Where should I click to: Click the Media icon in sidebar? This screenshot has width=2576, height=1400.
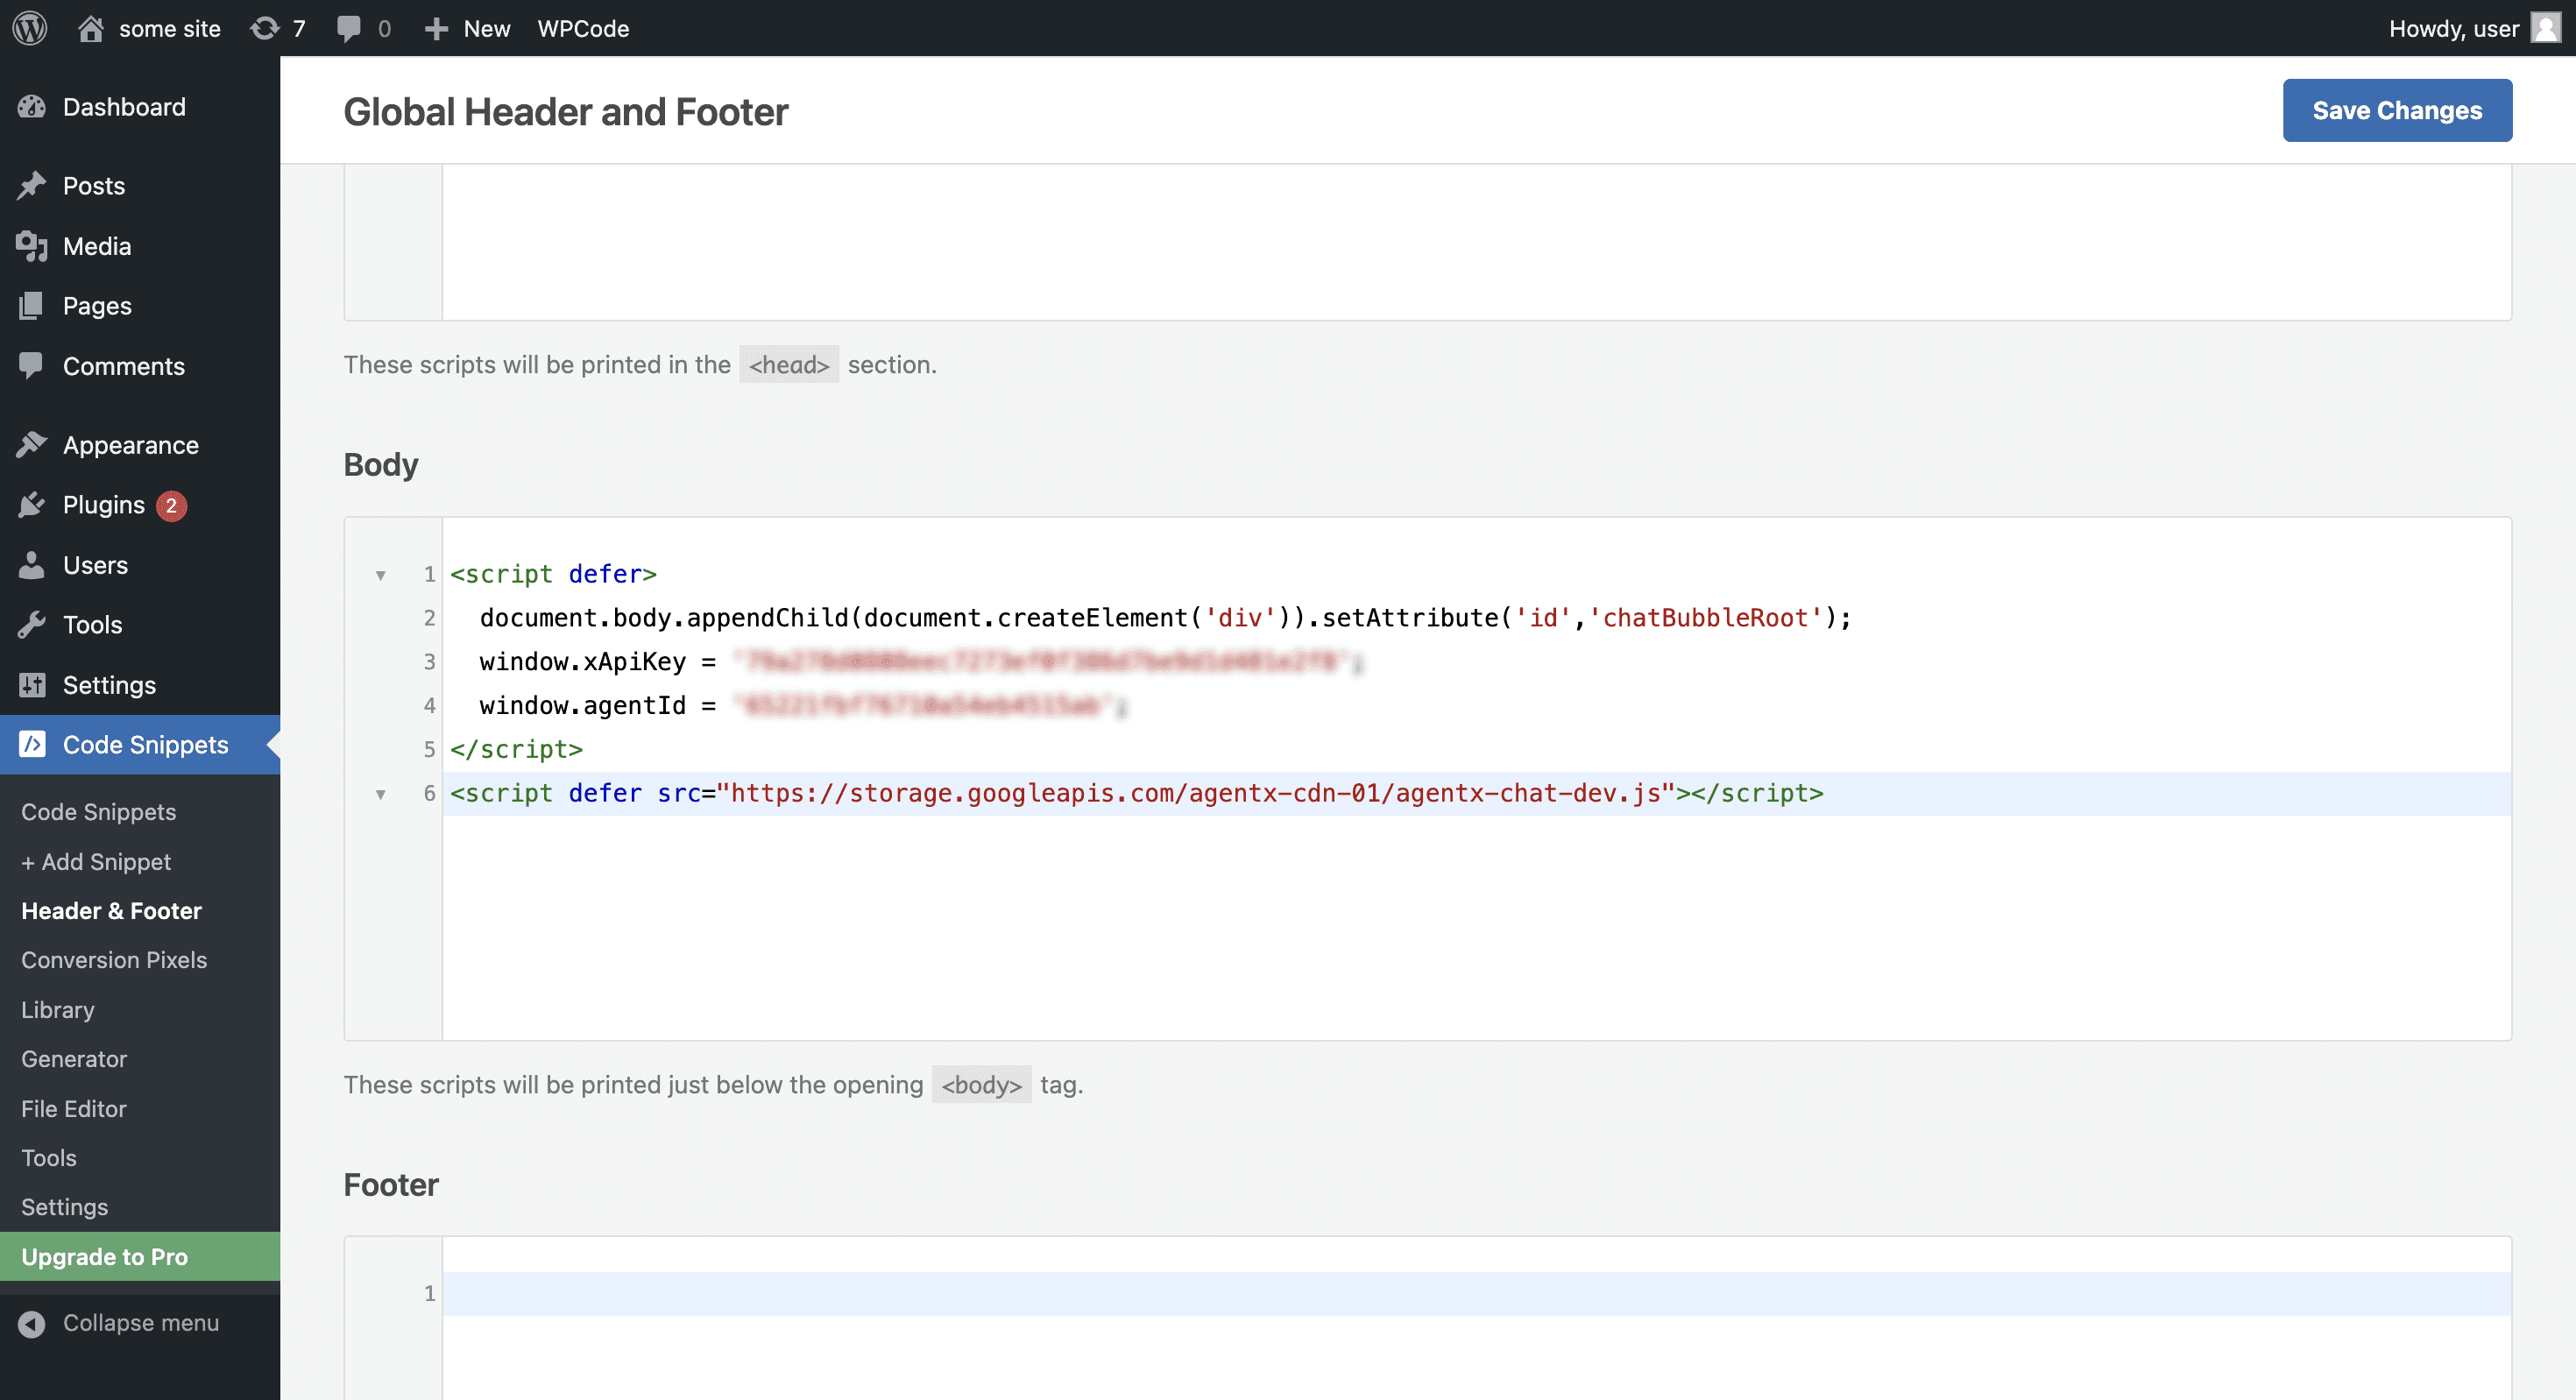click(x=32, y=246)
